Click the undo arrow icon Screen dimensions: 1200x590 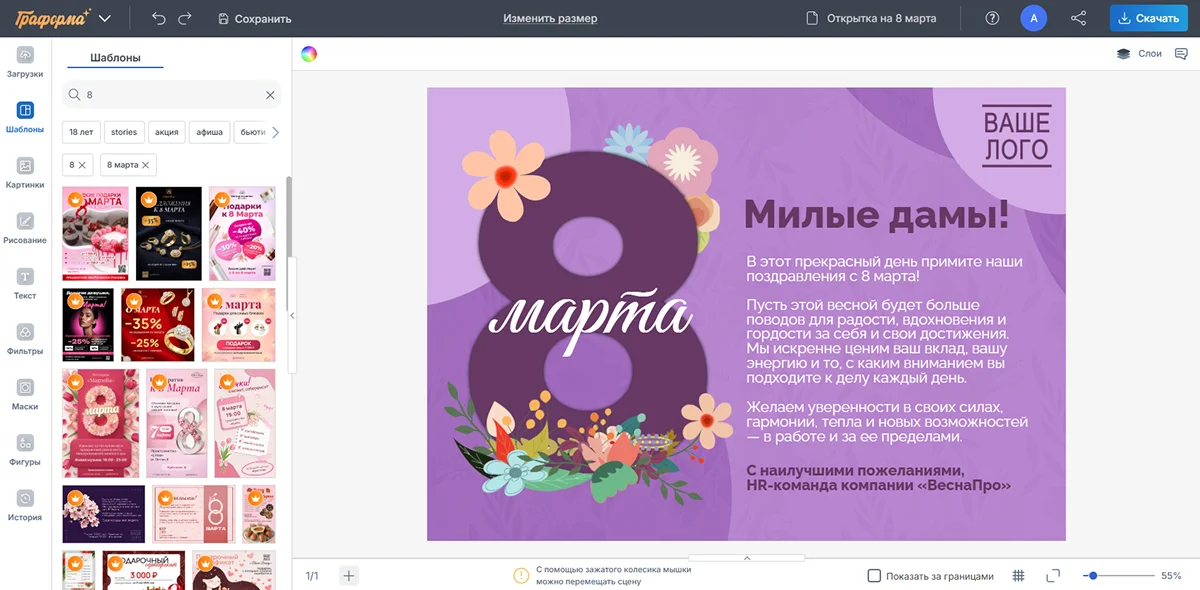click(159, 18)
